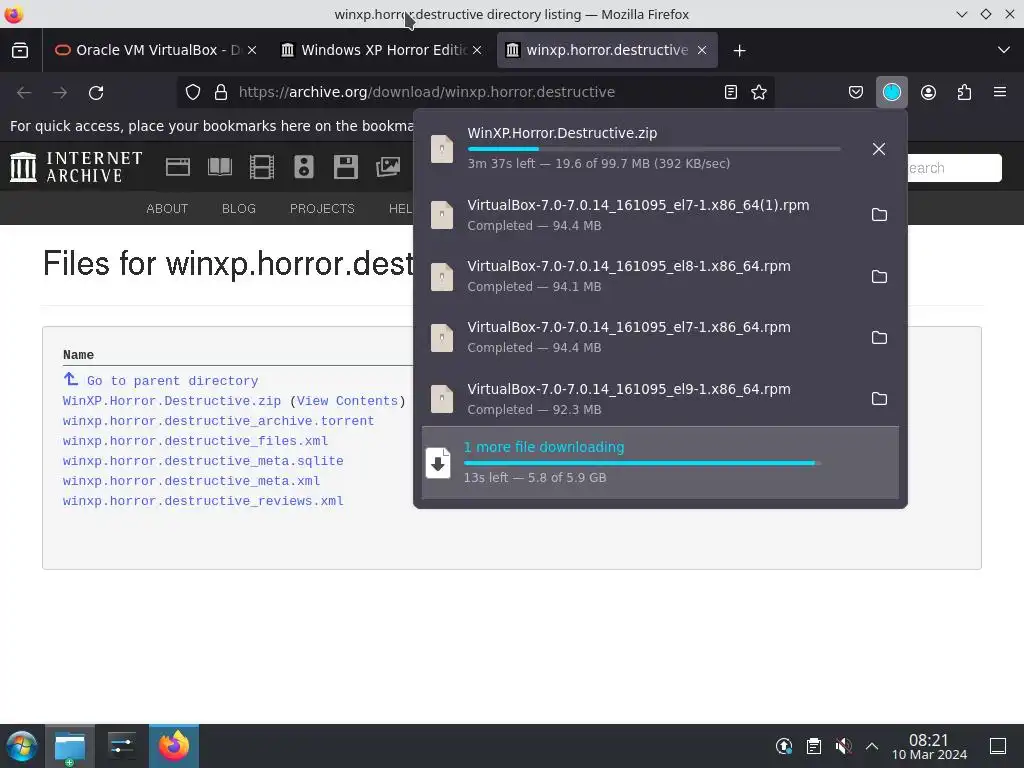
Task: Close the Windows XP Horror Edition tab
Action: click(477, 50)
